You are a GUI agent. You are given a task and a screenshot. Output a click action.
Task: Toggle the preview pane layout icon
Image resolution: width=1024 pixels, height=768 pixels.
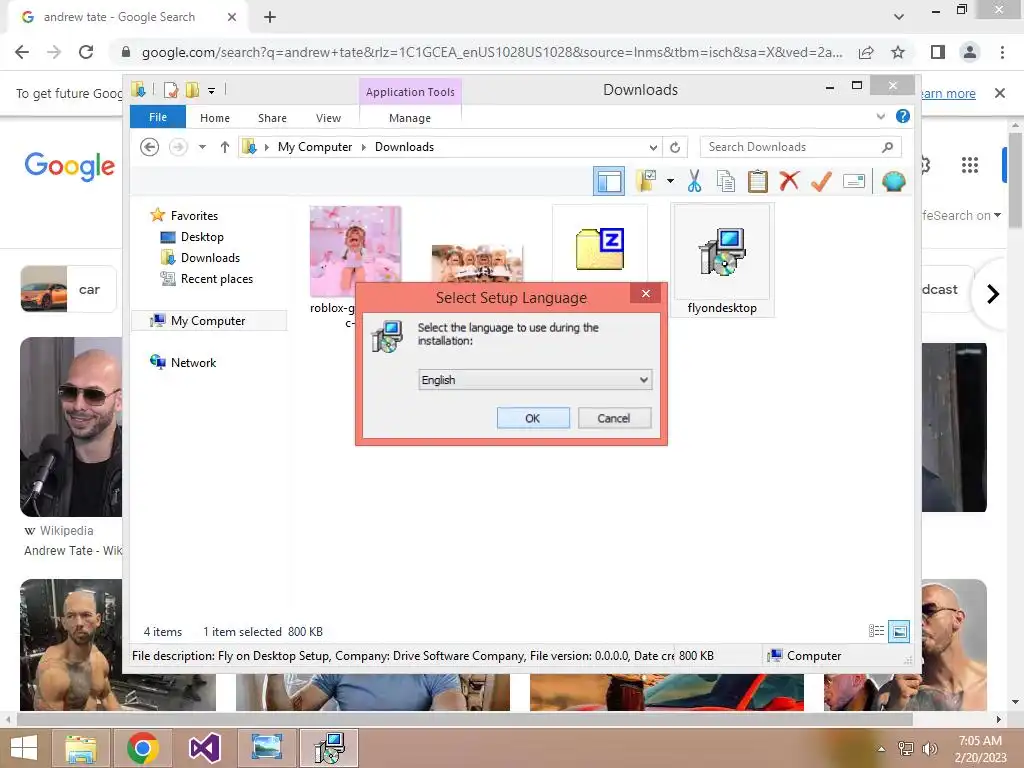(609, 182)
